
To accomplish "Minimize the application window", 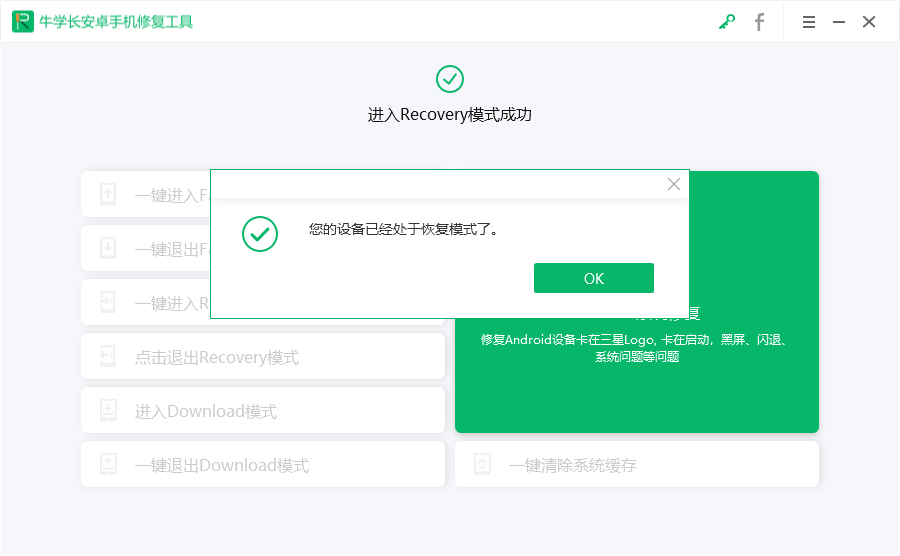I will pyautogui.click(x=839, y=22).
